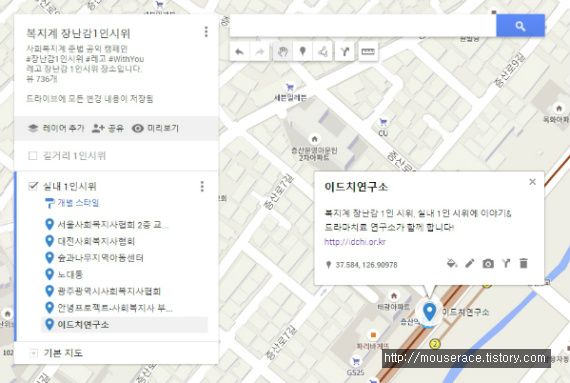Screen dimensions: 570x383
Task: Select the draw line tool
Action: (322, 52)
